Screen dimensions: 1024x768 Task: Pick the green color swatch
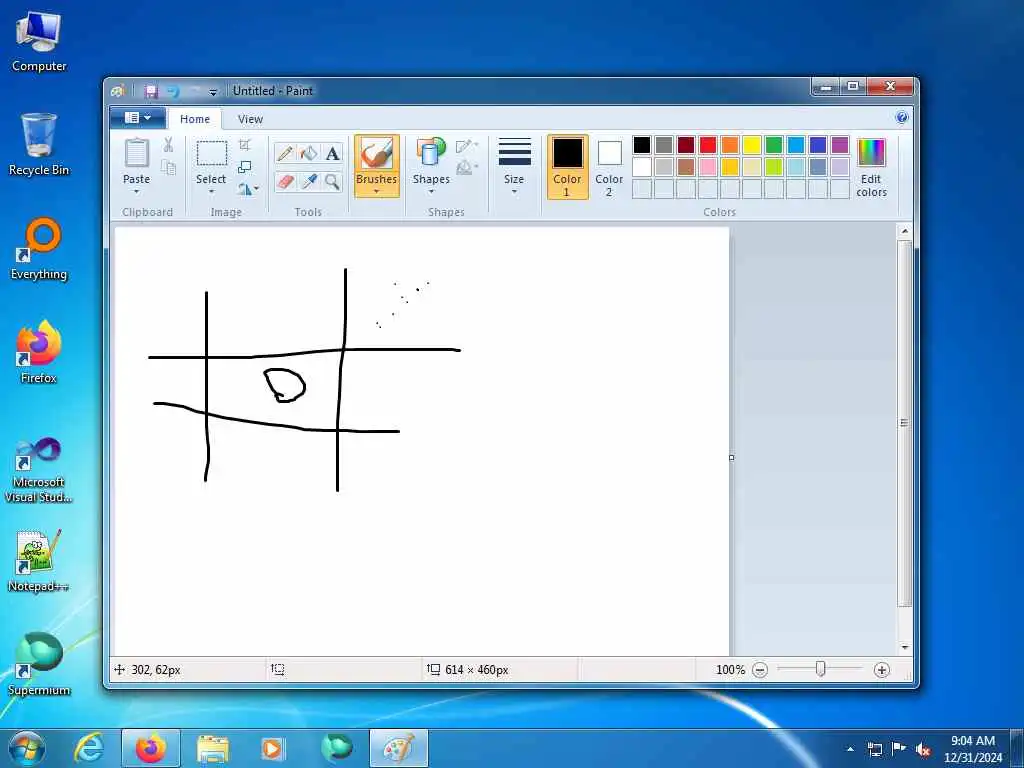pos(774,145)
